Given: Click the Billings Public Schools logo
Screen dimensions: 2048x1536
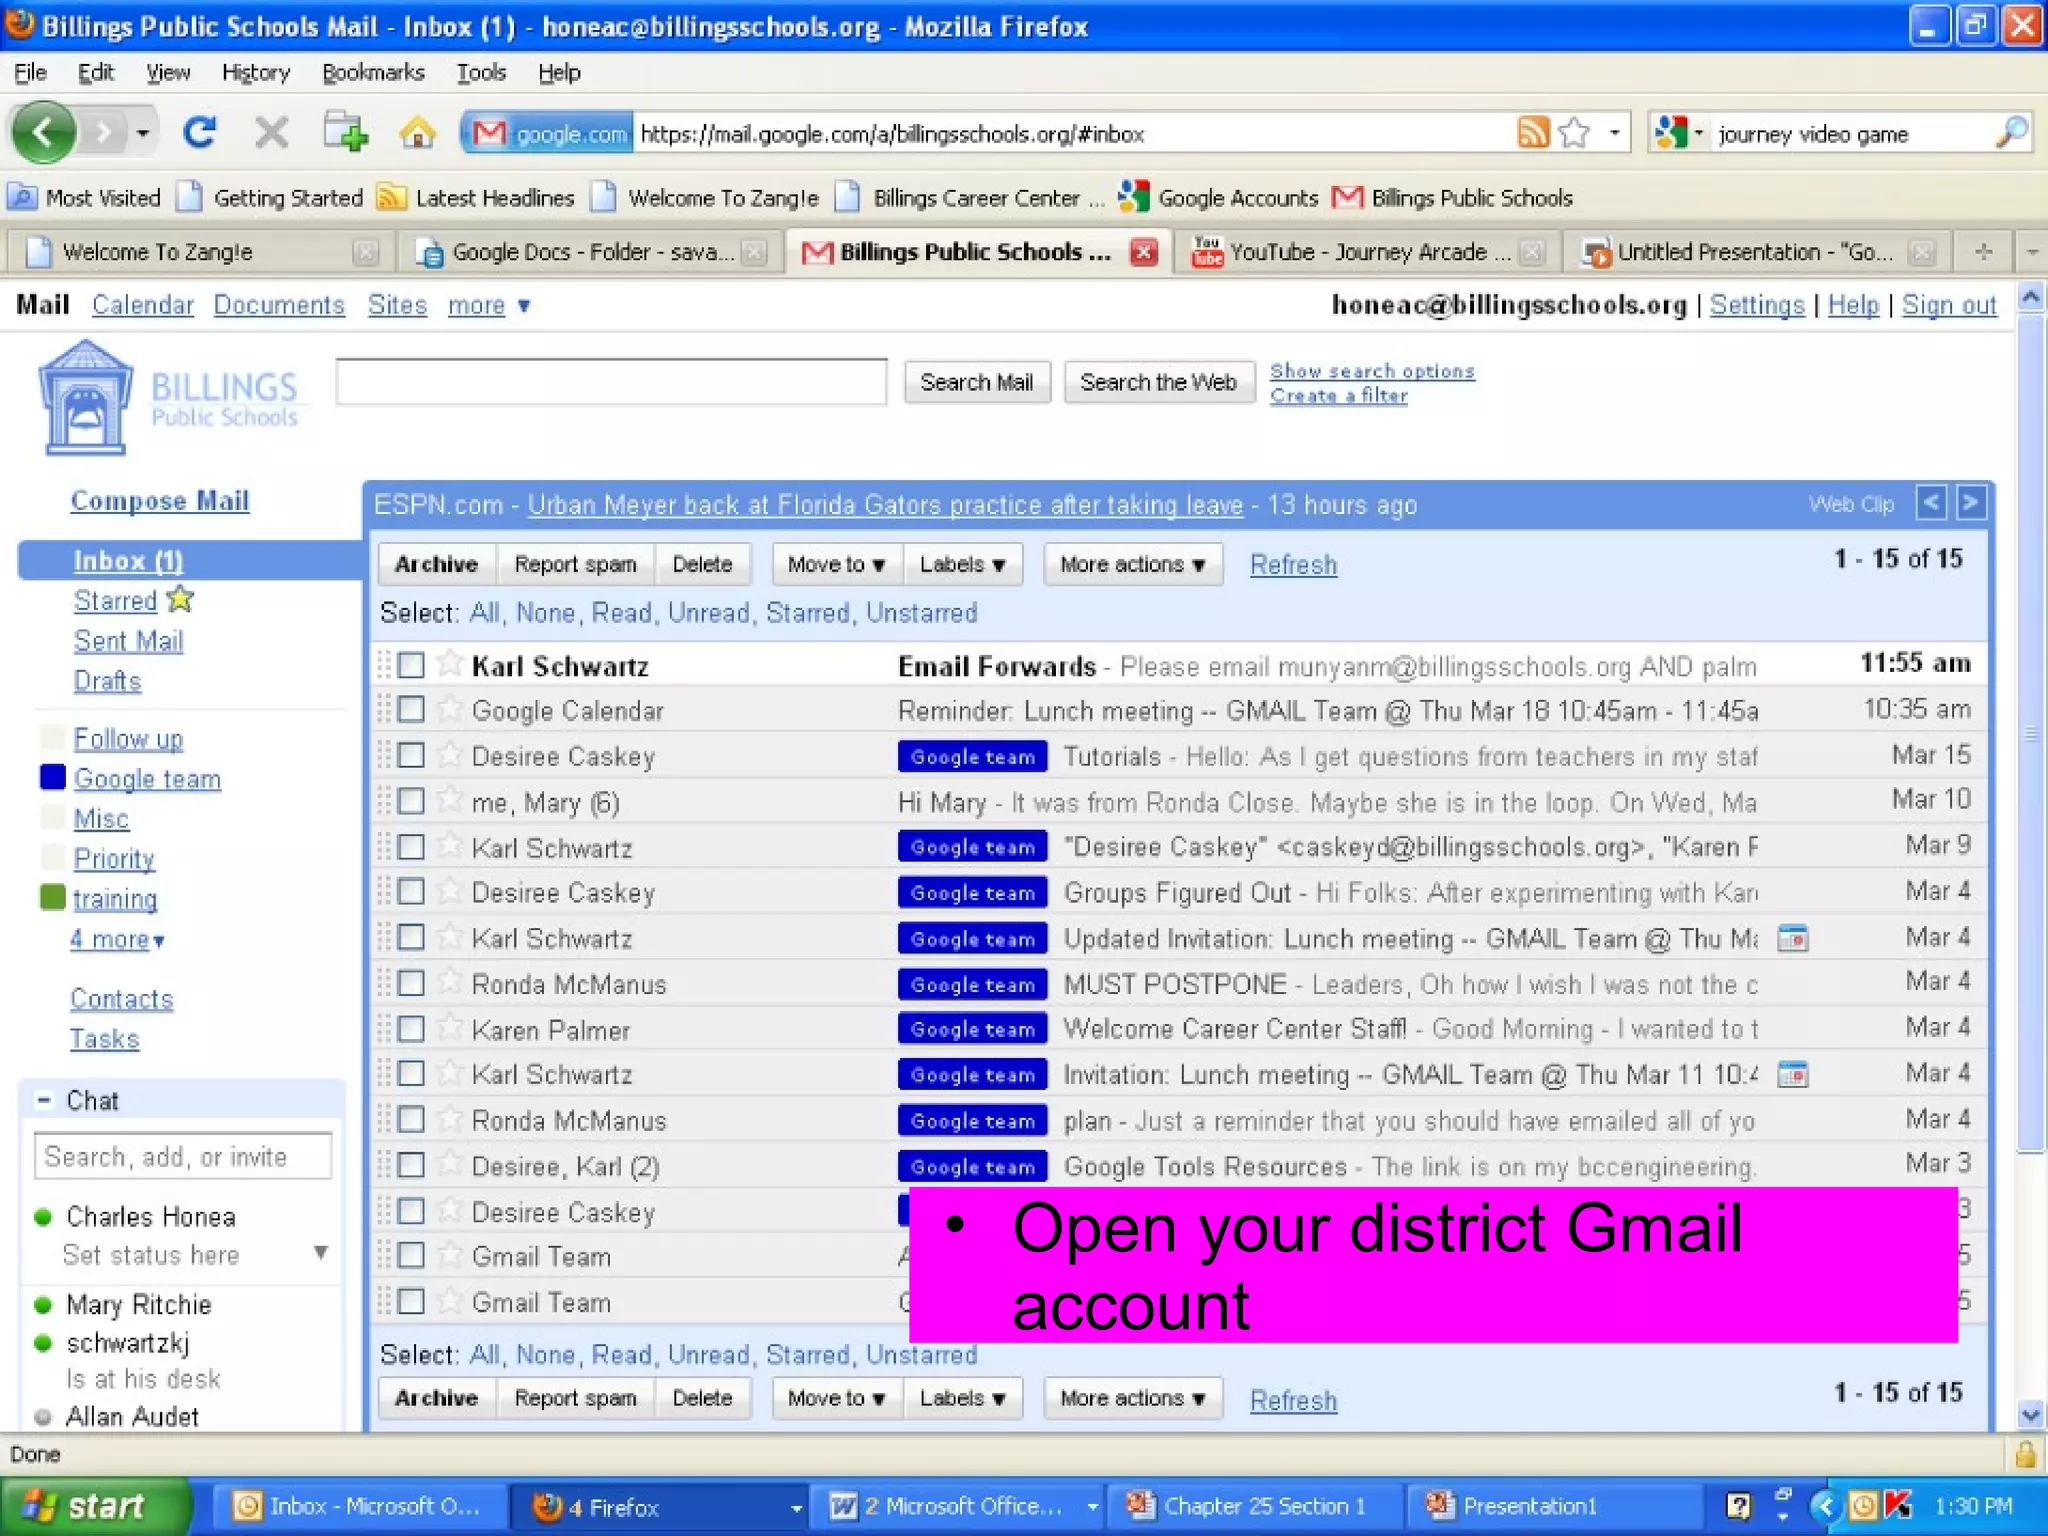Looking at the screenshot, I should (x=170, y=398).
